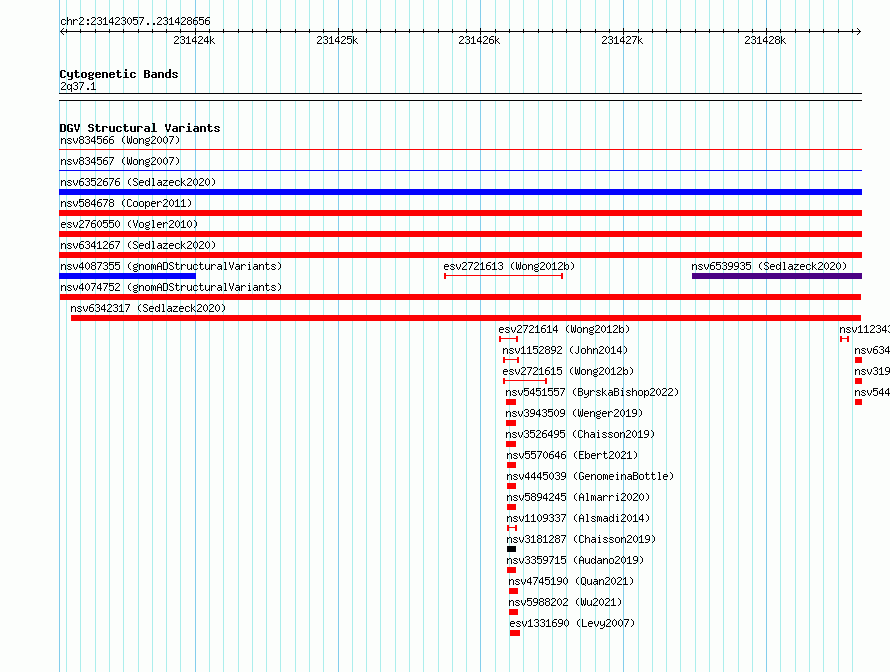Click nsv1152892 (John2014) label
The height and width of the screenshot is (672, 890).
coord(565,350)
